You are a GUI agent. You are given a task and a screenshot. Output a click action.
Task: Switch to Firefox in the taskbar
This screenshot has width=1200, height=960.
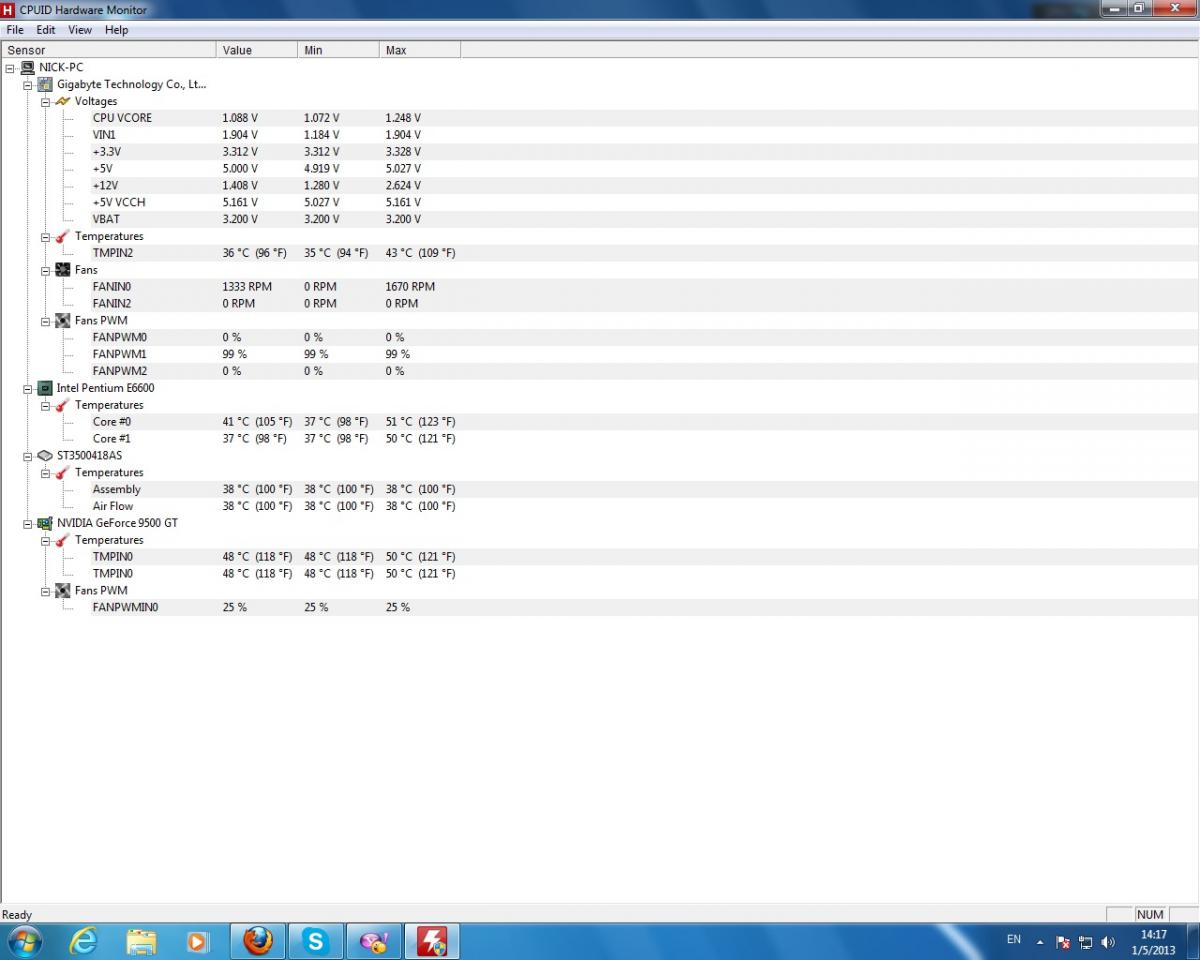[258, 941]
